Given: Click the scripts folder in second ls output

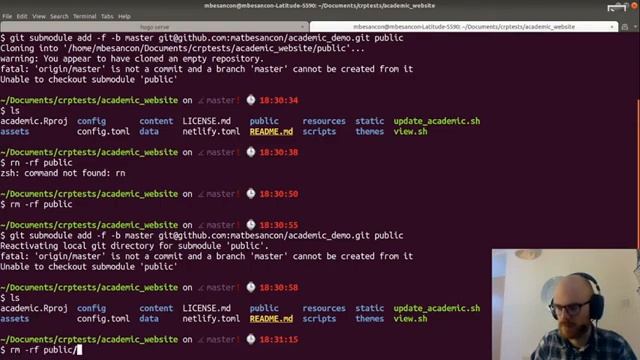Looking at the screenshot, I should click(319, 318).
